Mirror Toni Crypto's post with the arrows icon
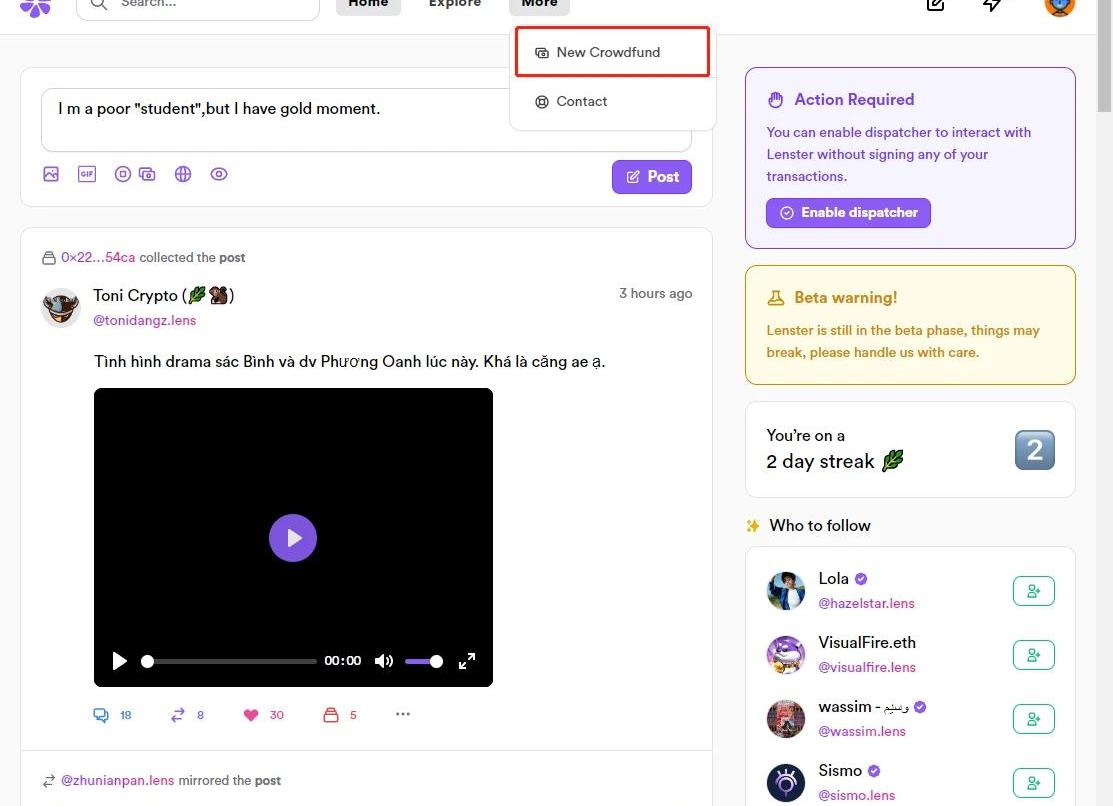This screenshot has width=1113, height=806. pyautogui.click(x=178, y=715)
